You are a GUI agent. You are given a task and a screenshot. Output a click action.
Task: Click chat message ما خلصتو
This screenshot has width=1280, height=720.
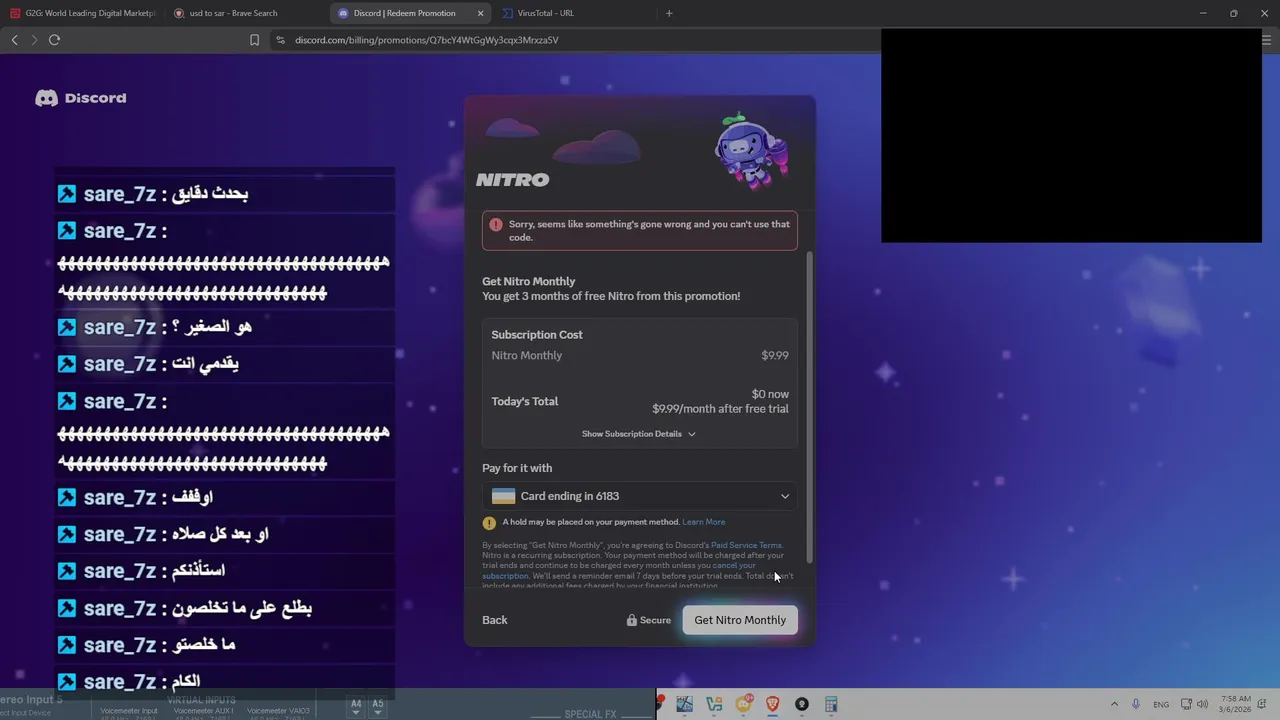click(204, 645)
